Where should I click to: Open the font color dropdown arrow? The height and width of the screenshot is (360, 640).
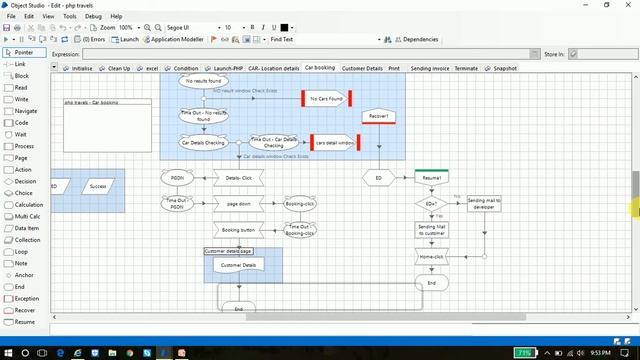(292, 28)
